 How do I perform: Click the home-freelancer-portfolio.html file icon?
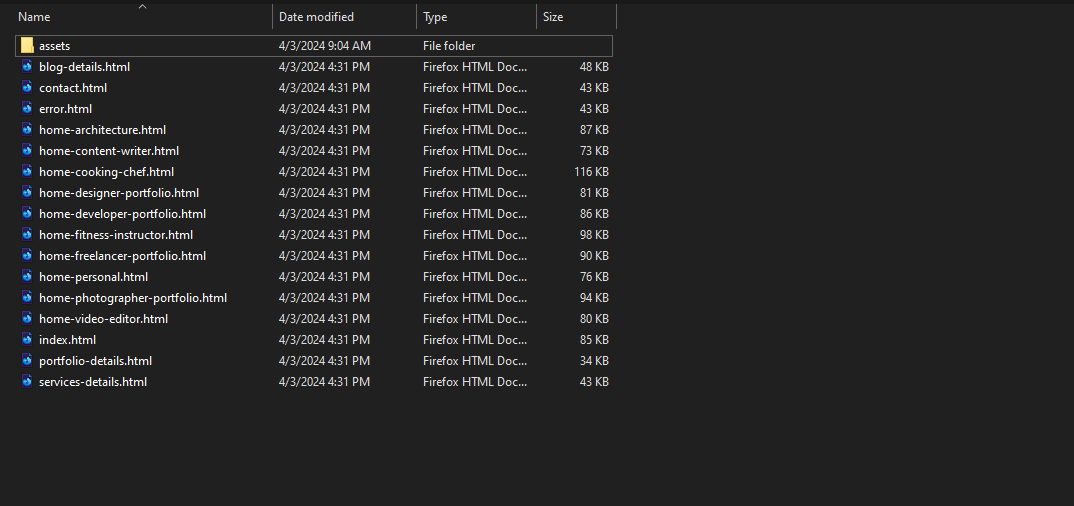tap(27, 256)
